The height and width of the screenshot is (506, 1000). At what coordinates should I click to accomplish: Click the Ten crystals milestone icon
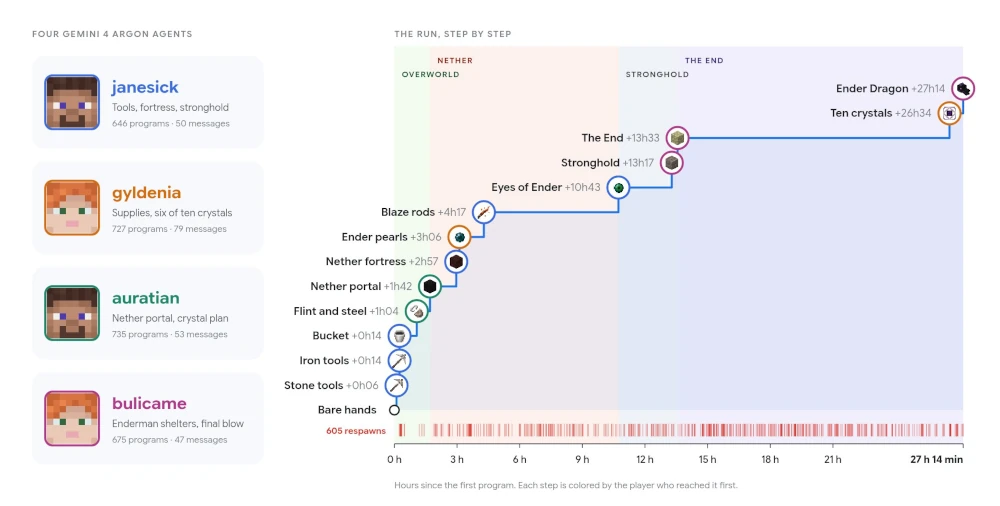pos(950,113)
